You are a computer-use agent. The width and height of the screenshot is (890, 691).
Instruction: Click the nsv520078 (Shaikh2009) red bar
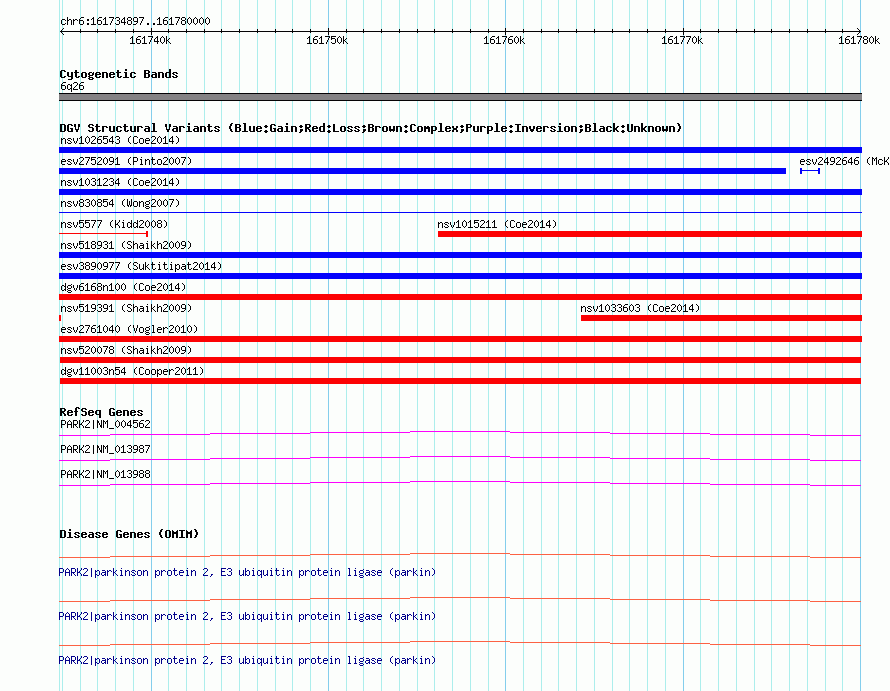460,360
